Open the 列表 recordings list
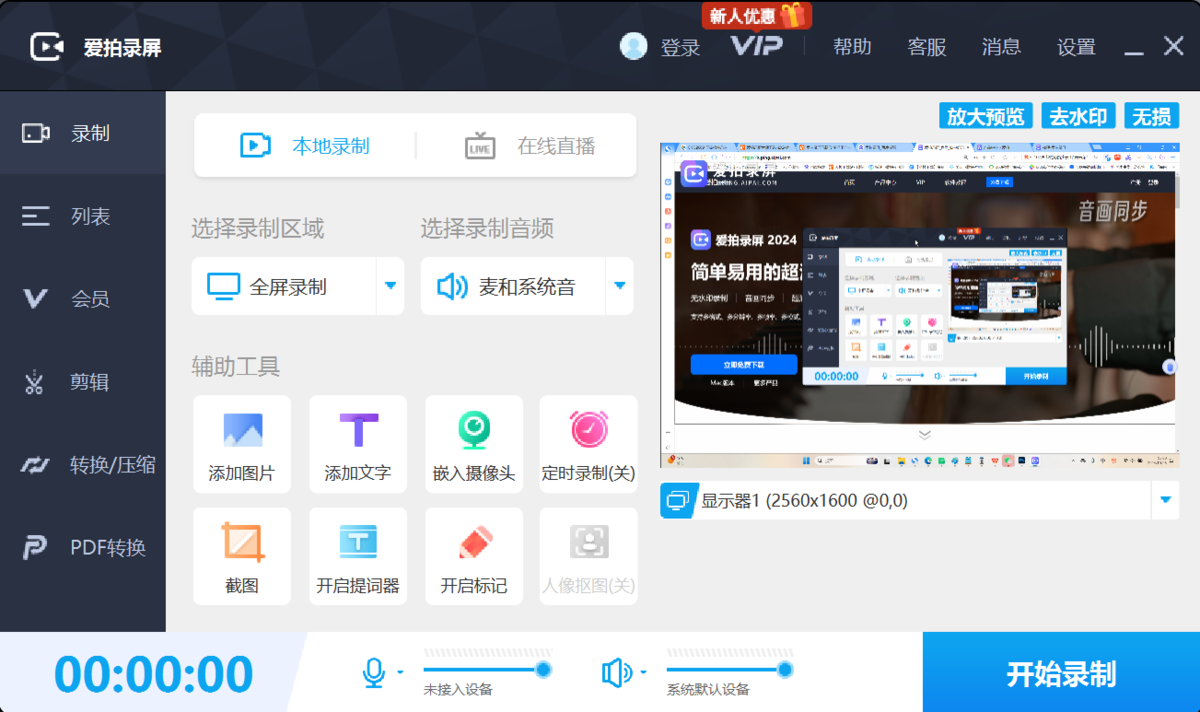Viewport: 1200px width, 712px height. tap(82, 215)
